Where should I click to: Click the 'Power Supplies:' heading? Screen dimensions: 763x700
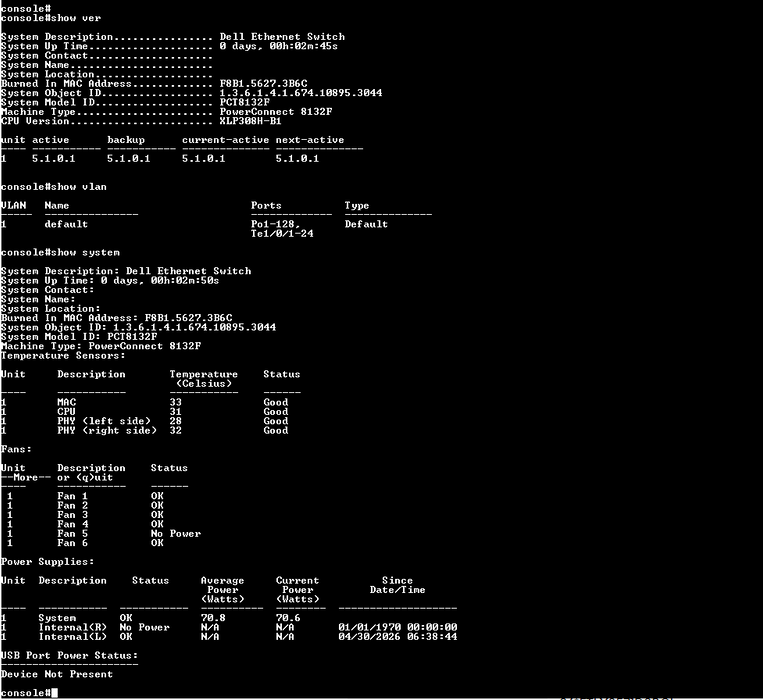point(47,562)
